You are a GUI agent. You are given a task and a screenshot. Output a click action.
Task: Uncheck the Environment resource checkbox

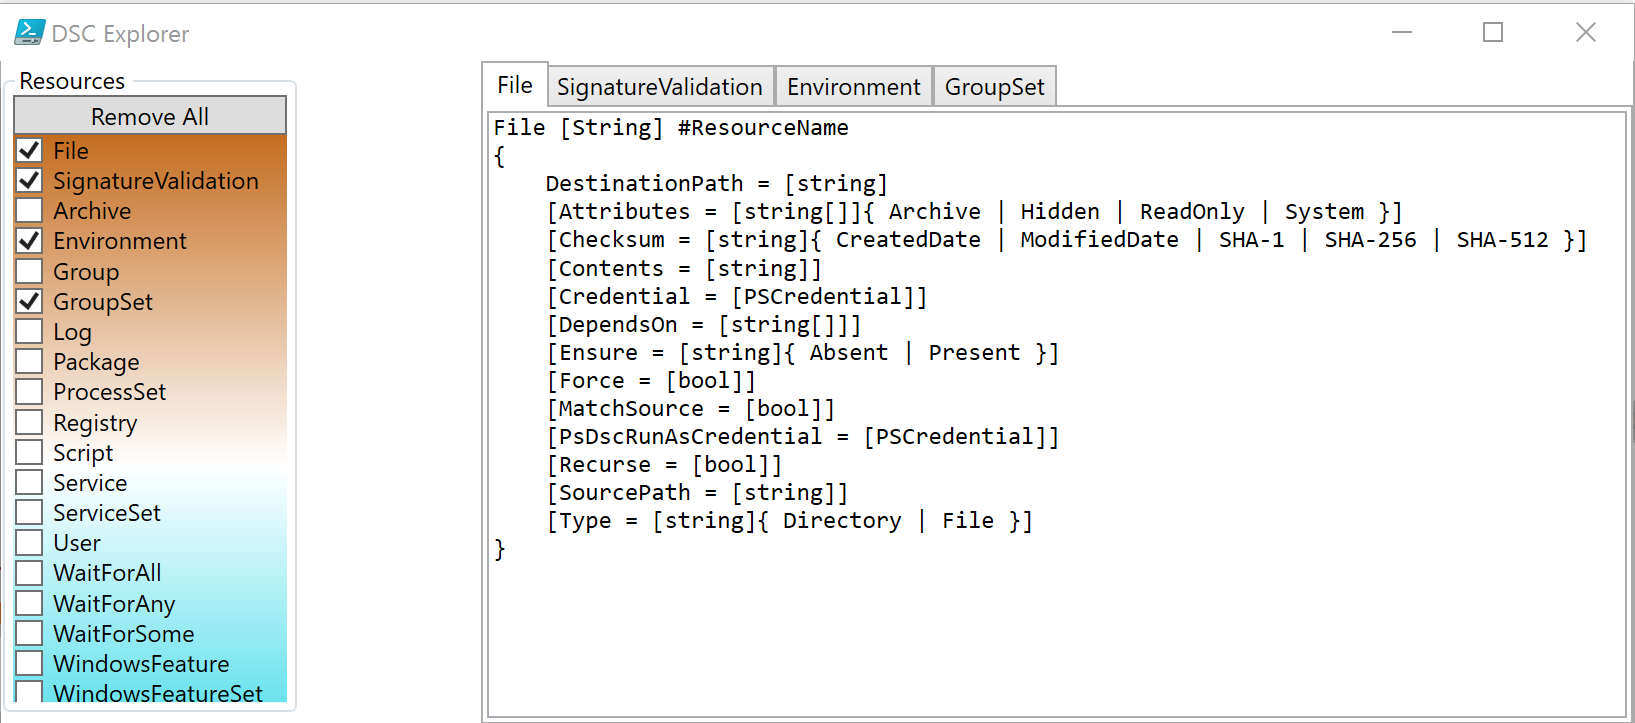tap(29, 240)
